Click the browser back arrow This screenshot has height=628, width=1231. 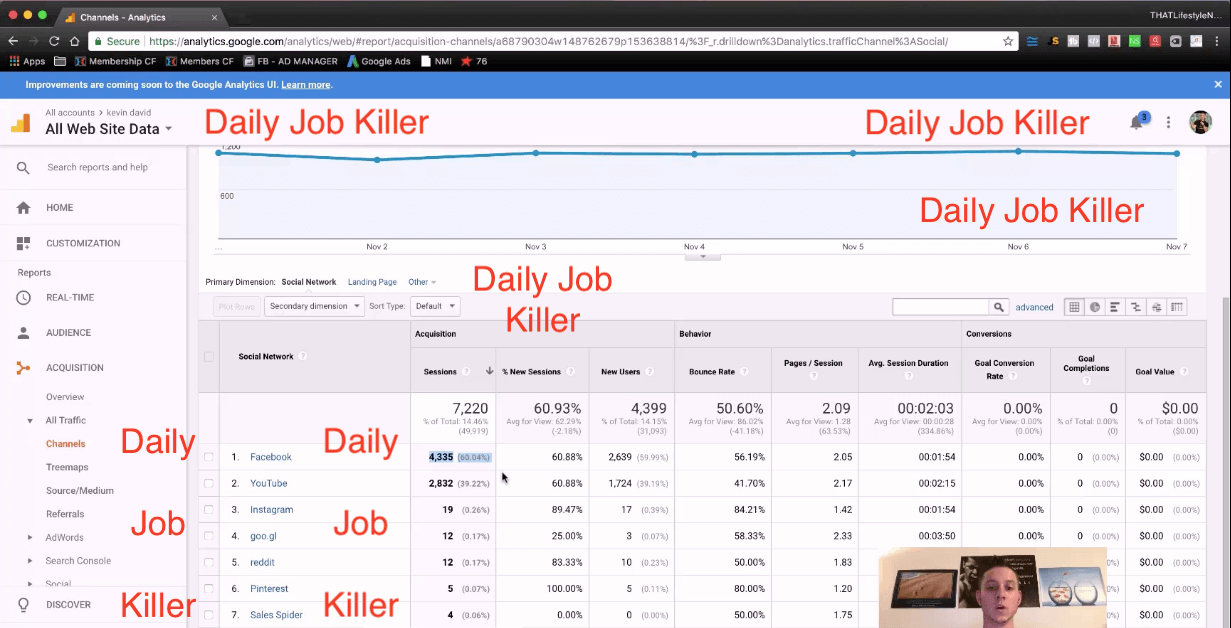[14, 41]
